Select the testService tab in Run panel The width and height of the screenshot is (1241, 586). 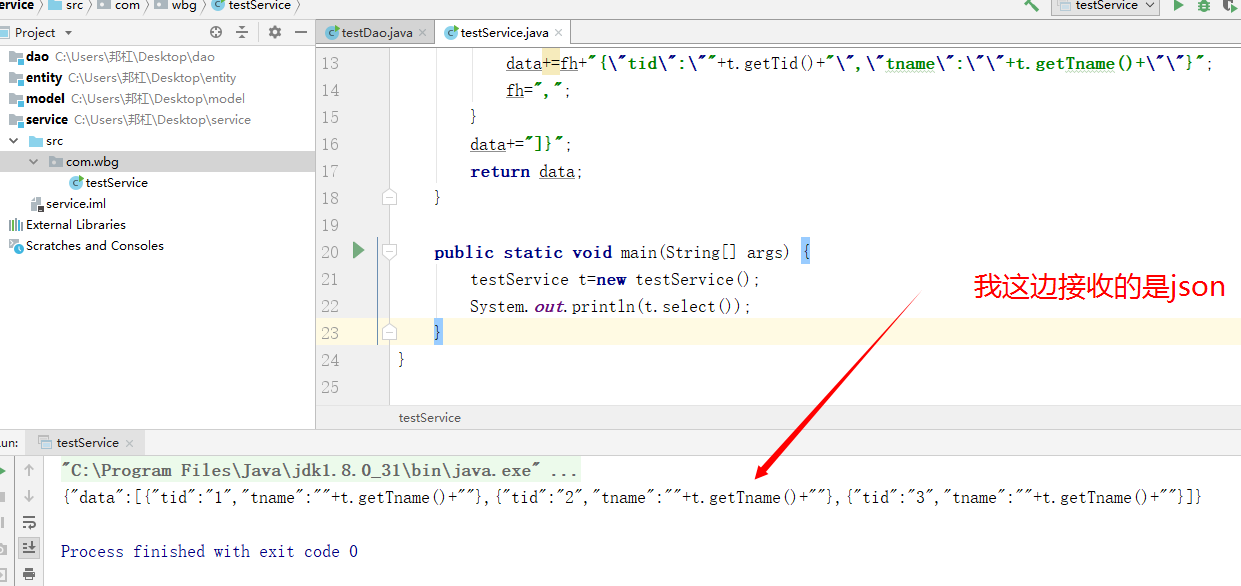point(88,442)
